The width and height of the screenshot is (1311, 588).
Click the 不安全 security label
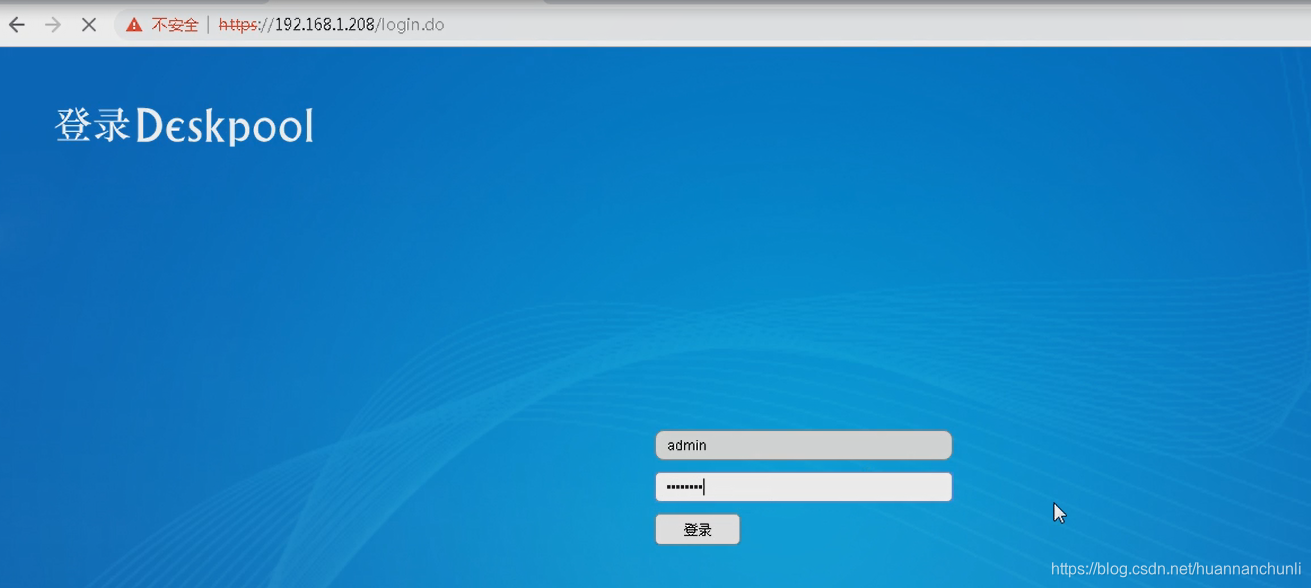[x=175, y=25]
